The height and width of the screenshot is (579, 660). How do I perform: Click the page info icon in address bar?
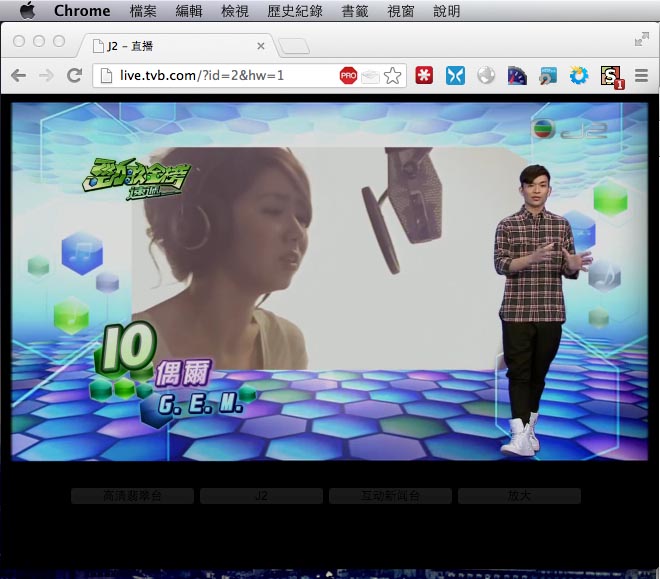point(106,76)
